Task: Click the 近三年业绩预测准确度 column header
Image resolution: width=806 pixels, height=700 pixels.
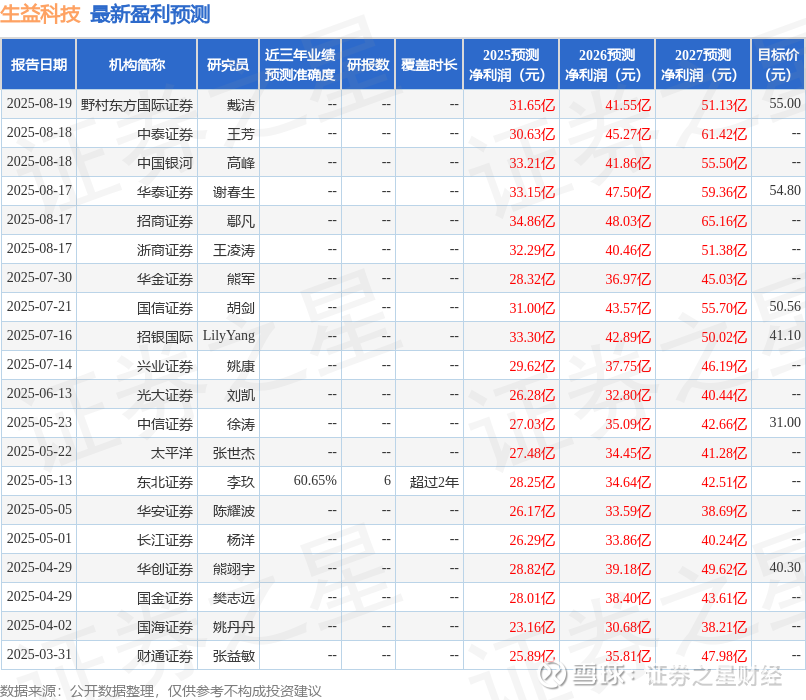Action: [x=300, y=64]
